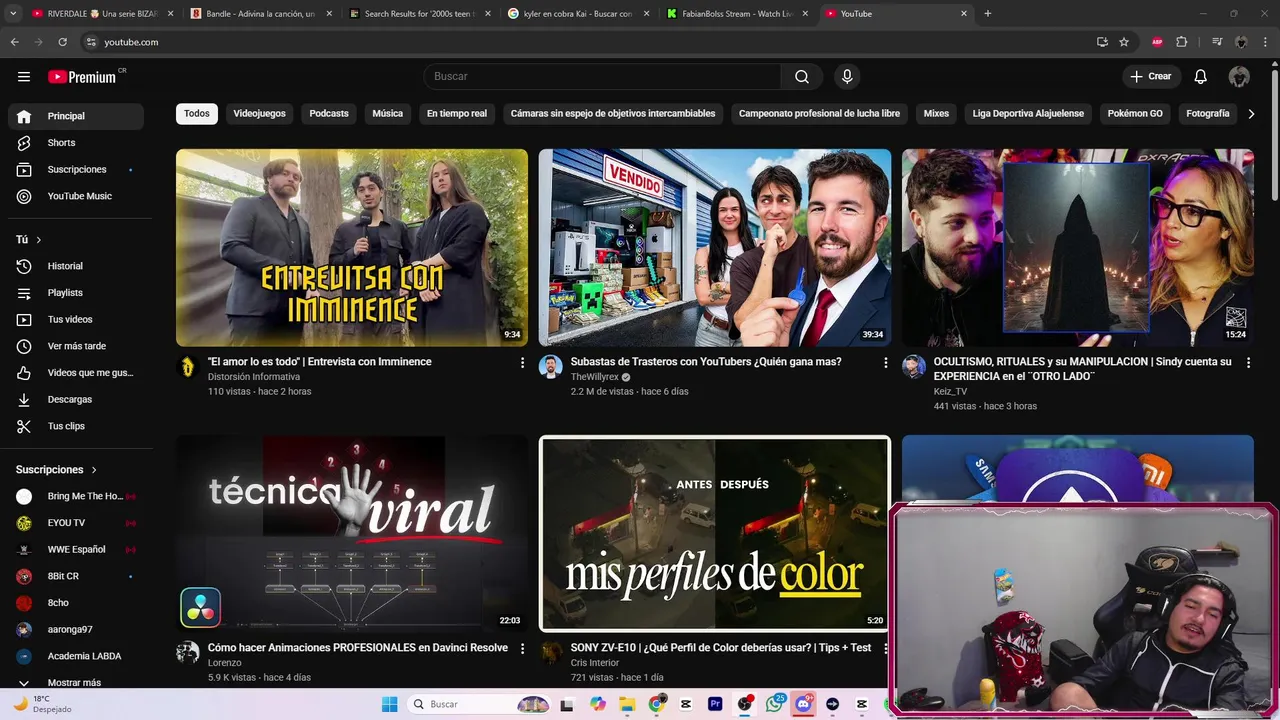The image size is (1280, 720).
Task: Go to Principal in the sidebar
Action: coord(76,116)
